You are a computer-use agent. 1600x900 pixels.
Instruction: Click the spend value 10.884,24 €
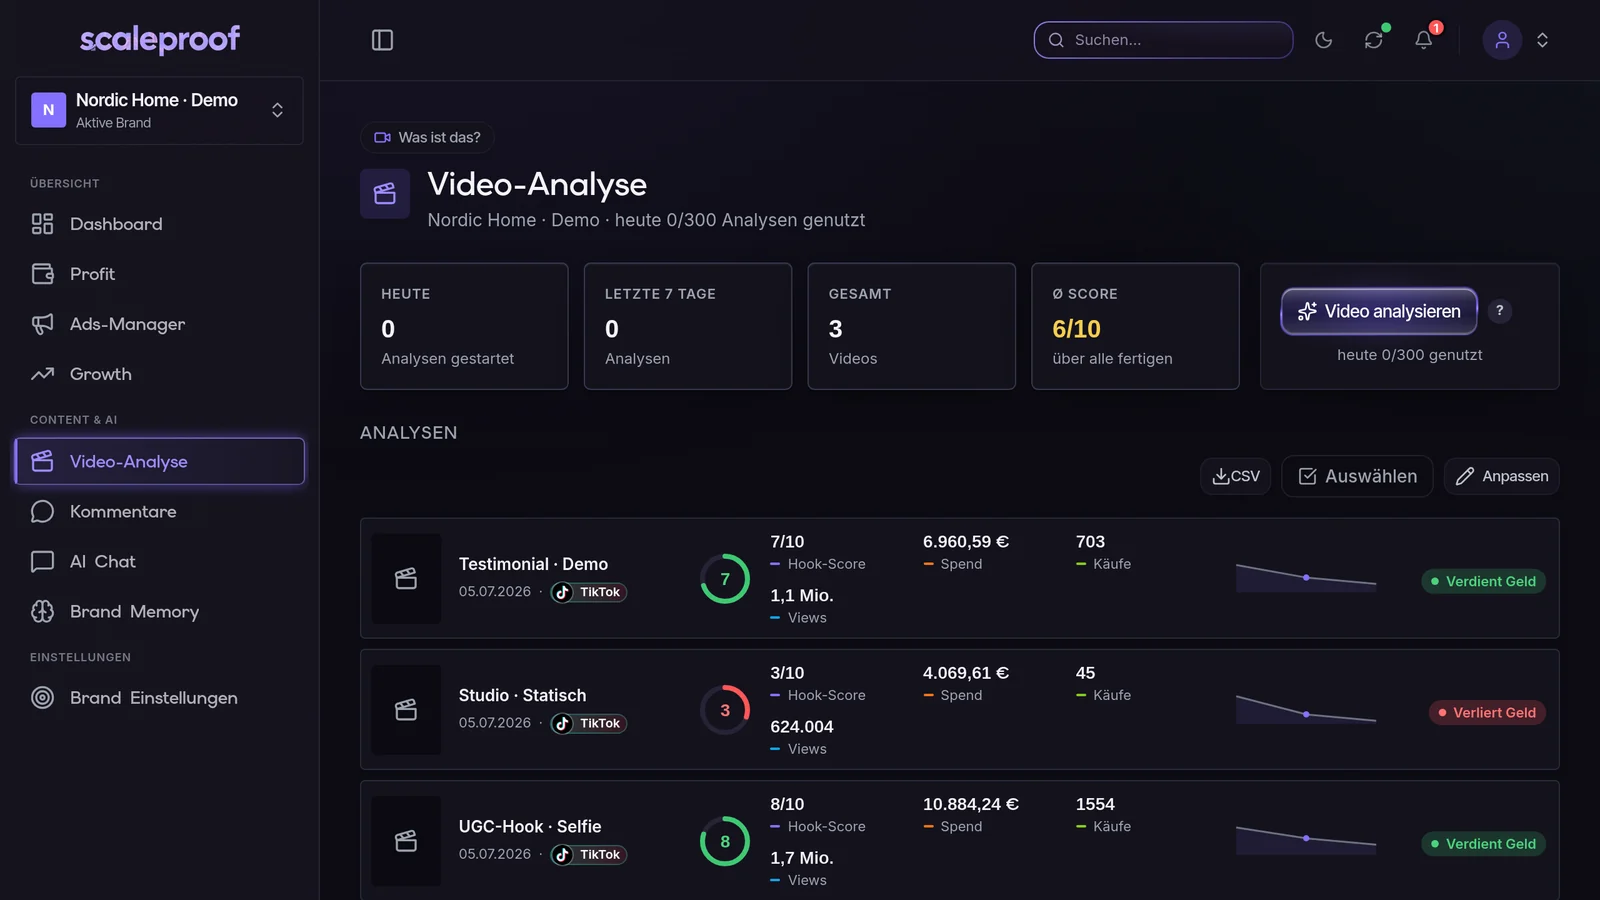pyautogui.click(x=971, y=804)
